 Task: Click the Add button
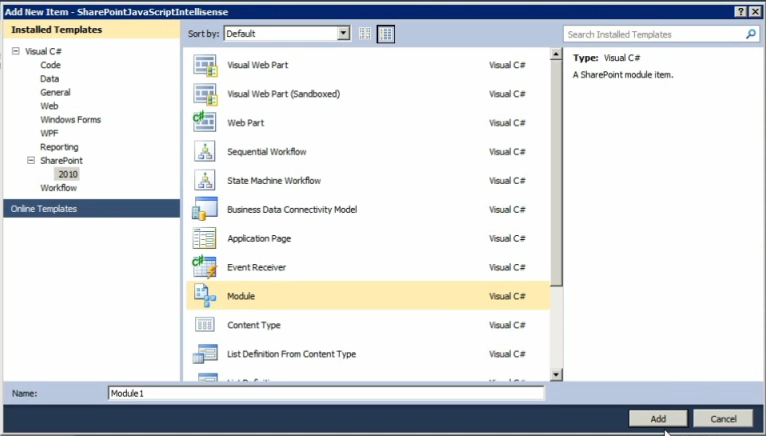pyautogui.click(x=658, y=419)
